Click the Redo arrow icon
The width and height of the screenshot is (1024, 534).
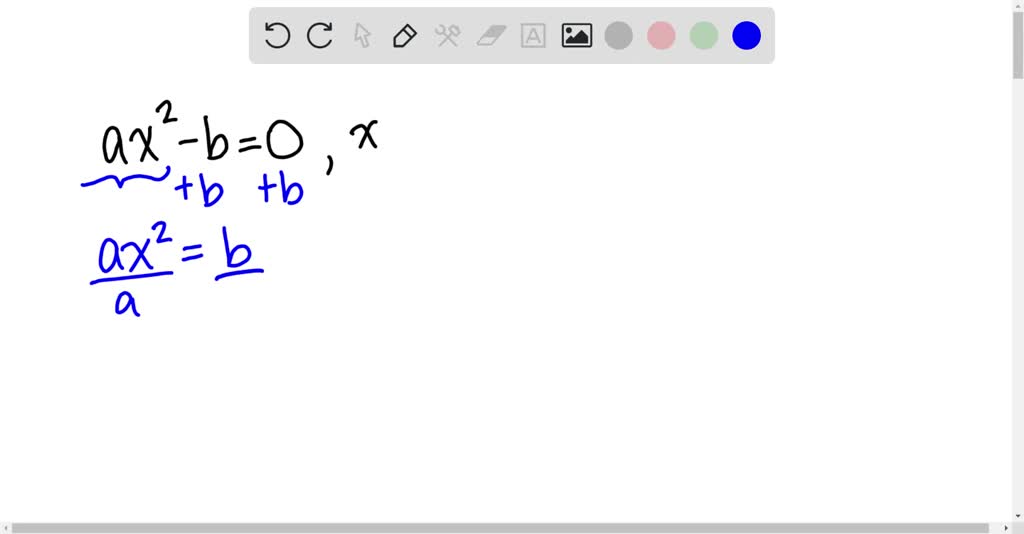coord(320,35)
